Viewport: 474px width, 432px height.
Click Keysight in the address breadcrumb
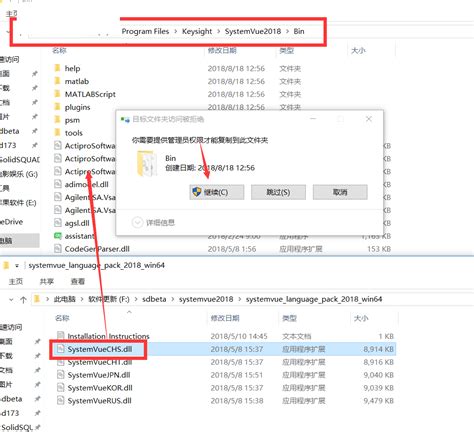tap(197, 31)
